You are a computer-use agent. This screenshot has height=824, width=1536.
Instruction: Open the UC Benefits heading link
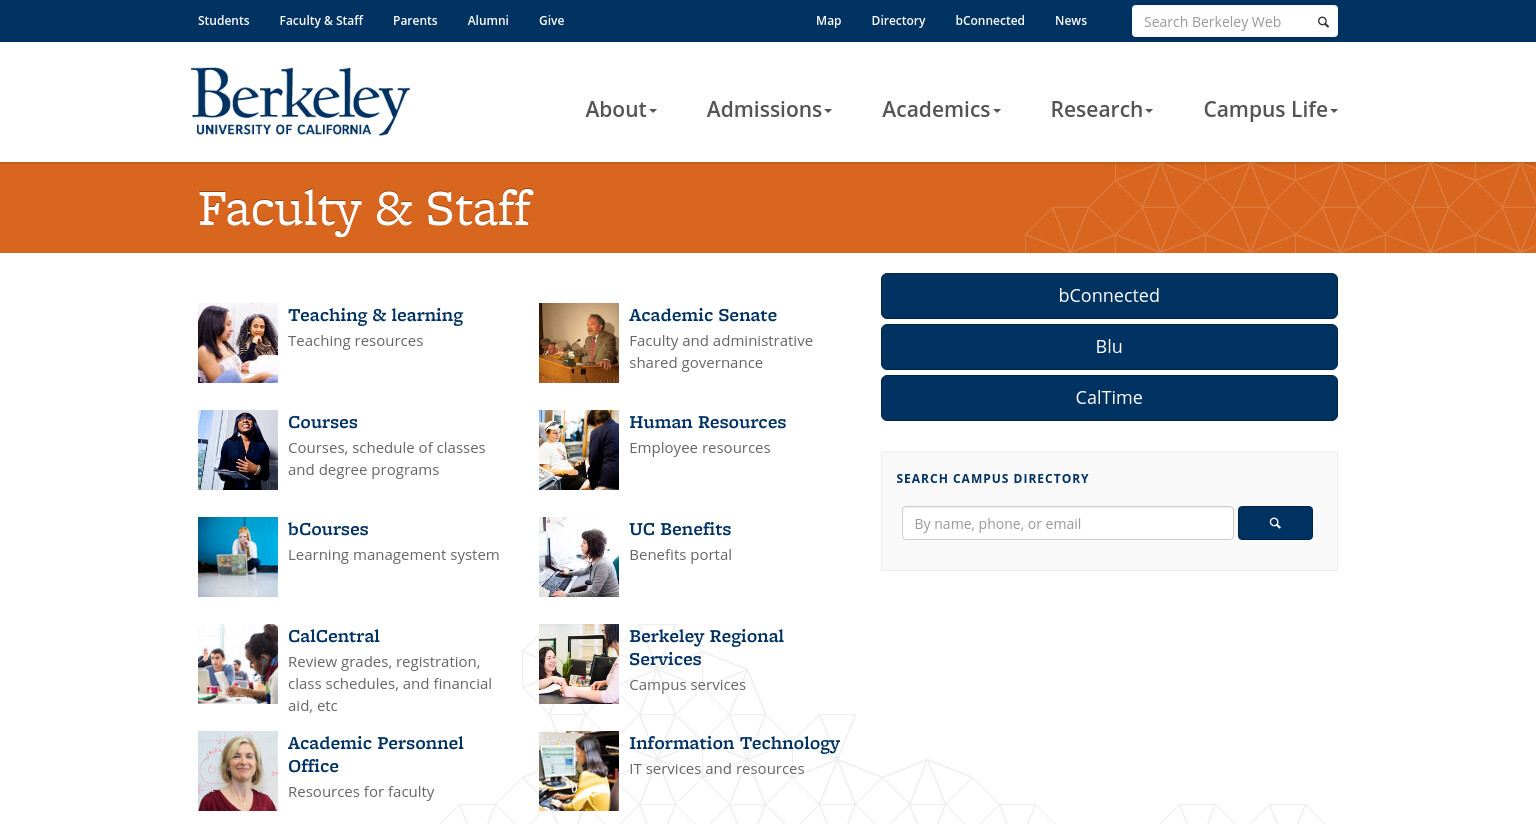[680, 529]
